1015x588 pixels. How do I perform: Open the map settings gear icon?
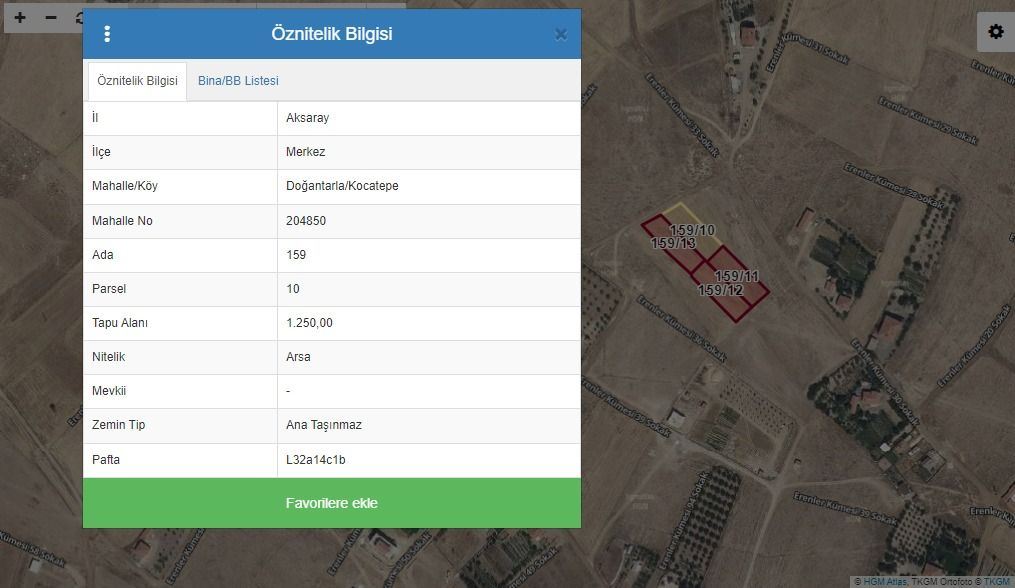(995, 32)
